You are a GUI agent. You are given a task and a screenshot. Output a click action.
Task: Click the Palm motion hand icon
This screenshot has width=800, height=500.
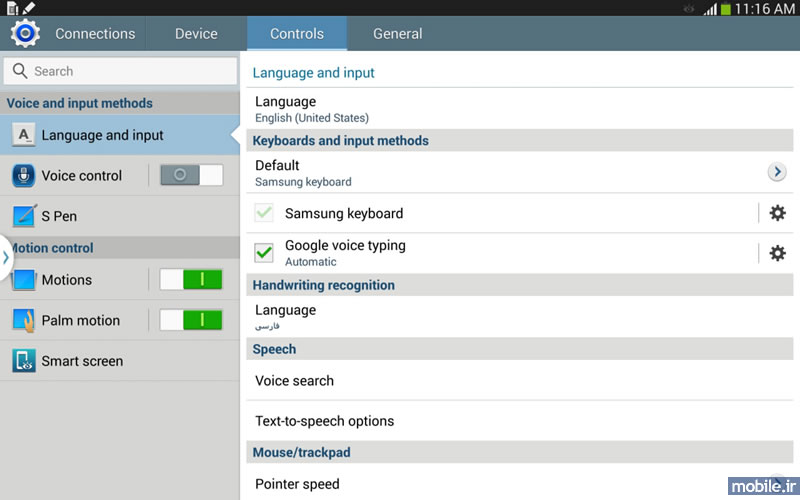click(24, 320)
